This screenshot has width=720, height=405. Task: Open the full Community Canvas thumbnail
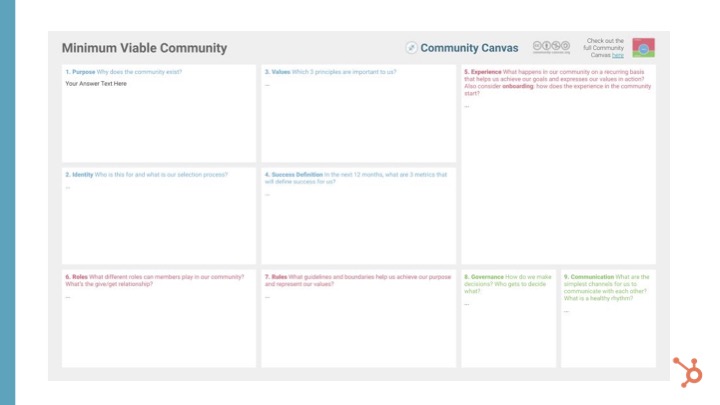pos(643,48)
